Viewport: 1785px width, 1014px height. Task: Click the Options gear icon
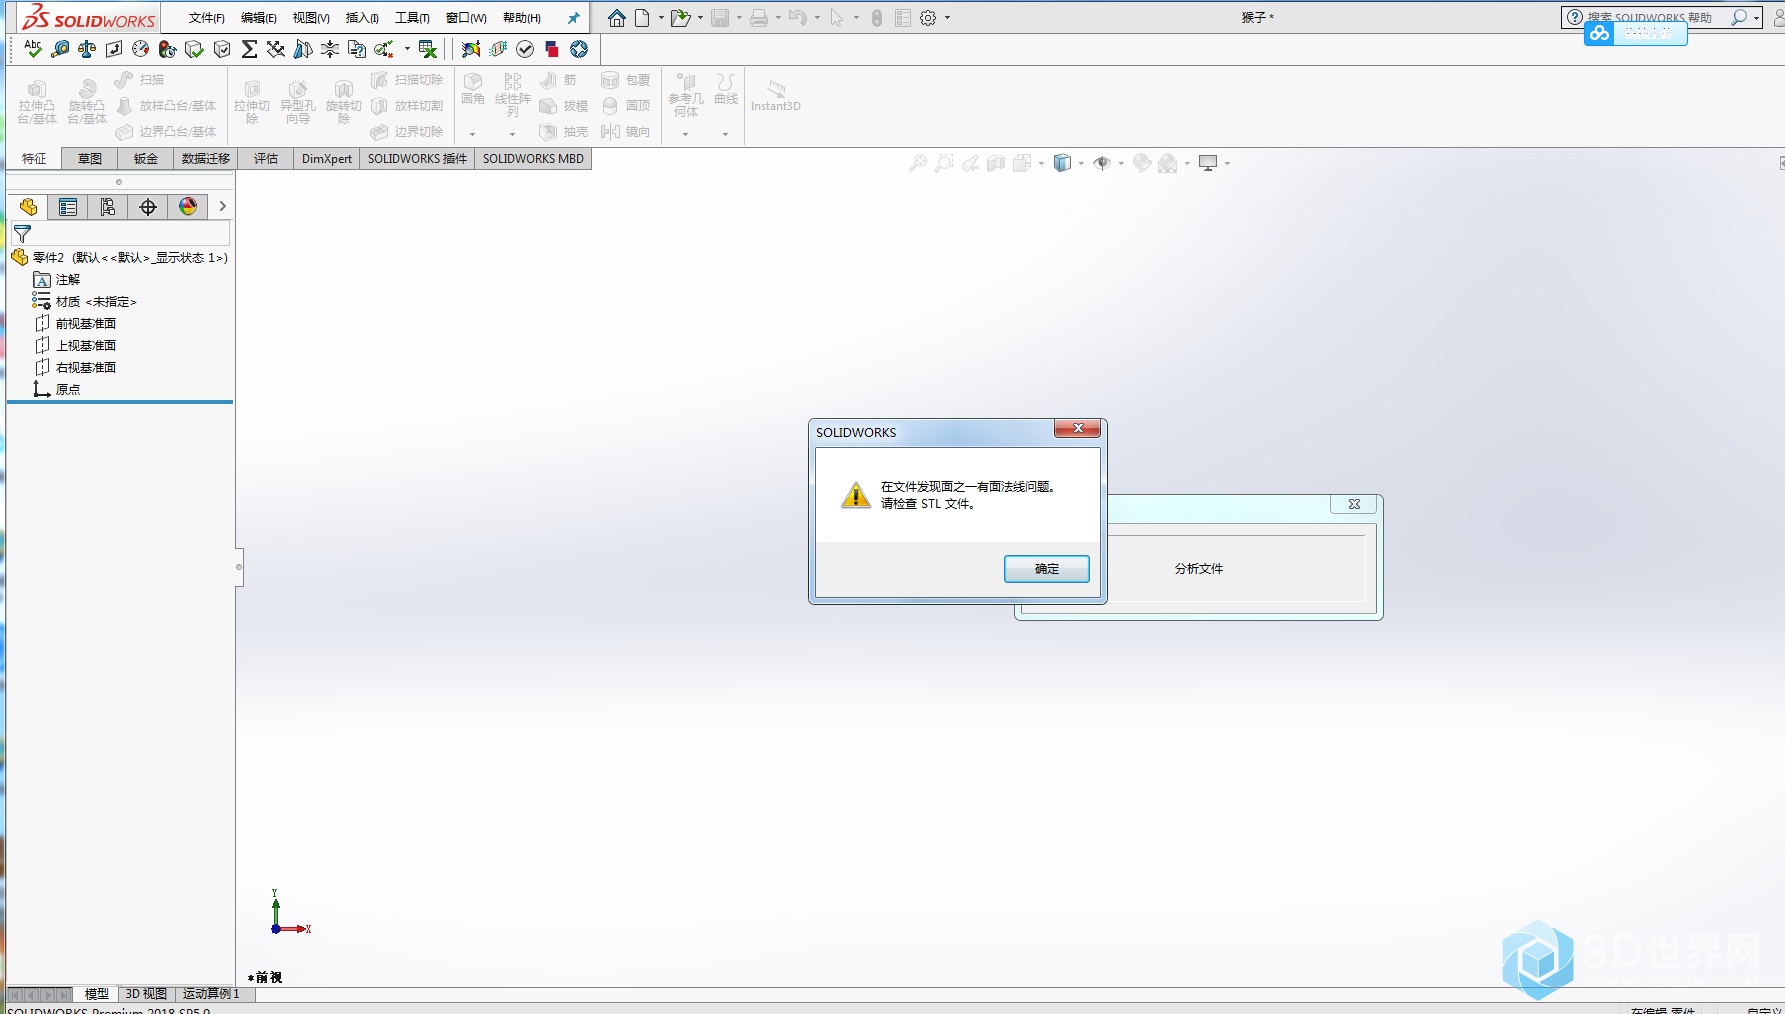pos(928,18)
